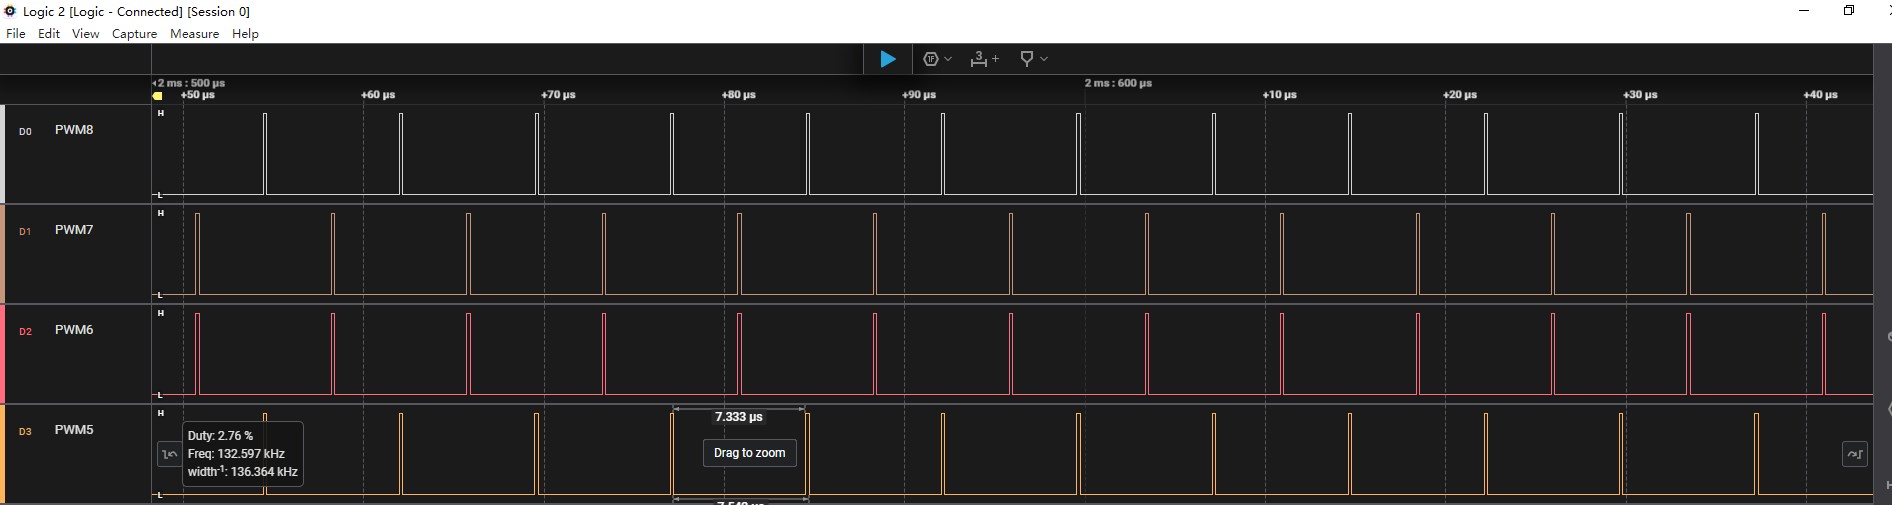This screenshot has width=1892, height=505.
Task: Open the Measure menu
Action: [x=195, y=33]
